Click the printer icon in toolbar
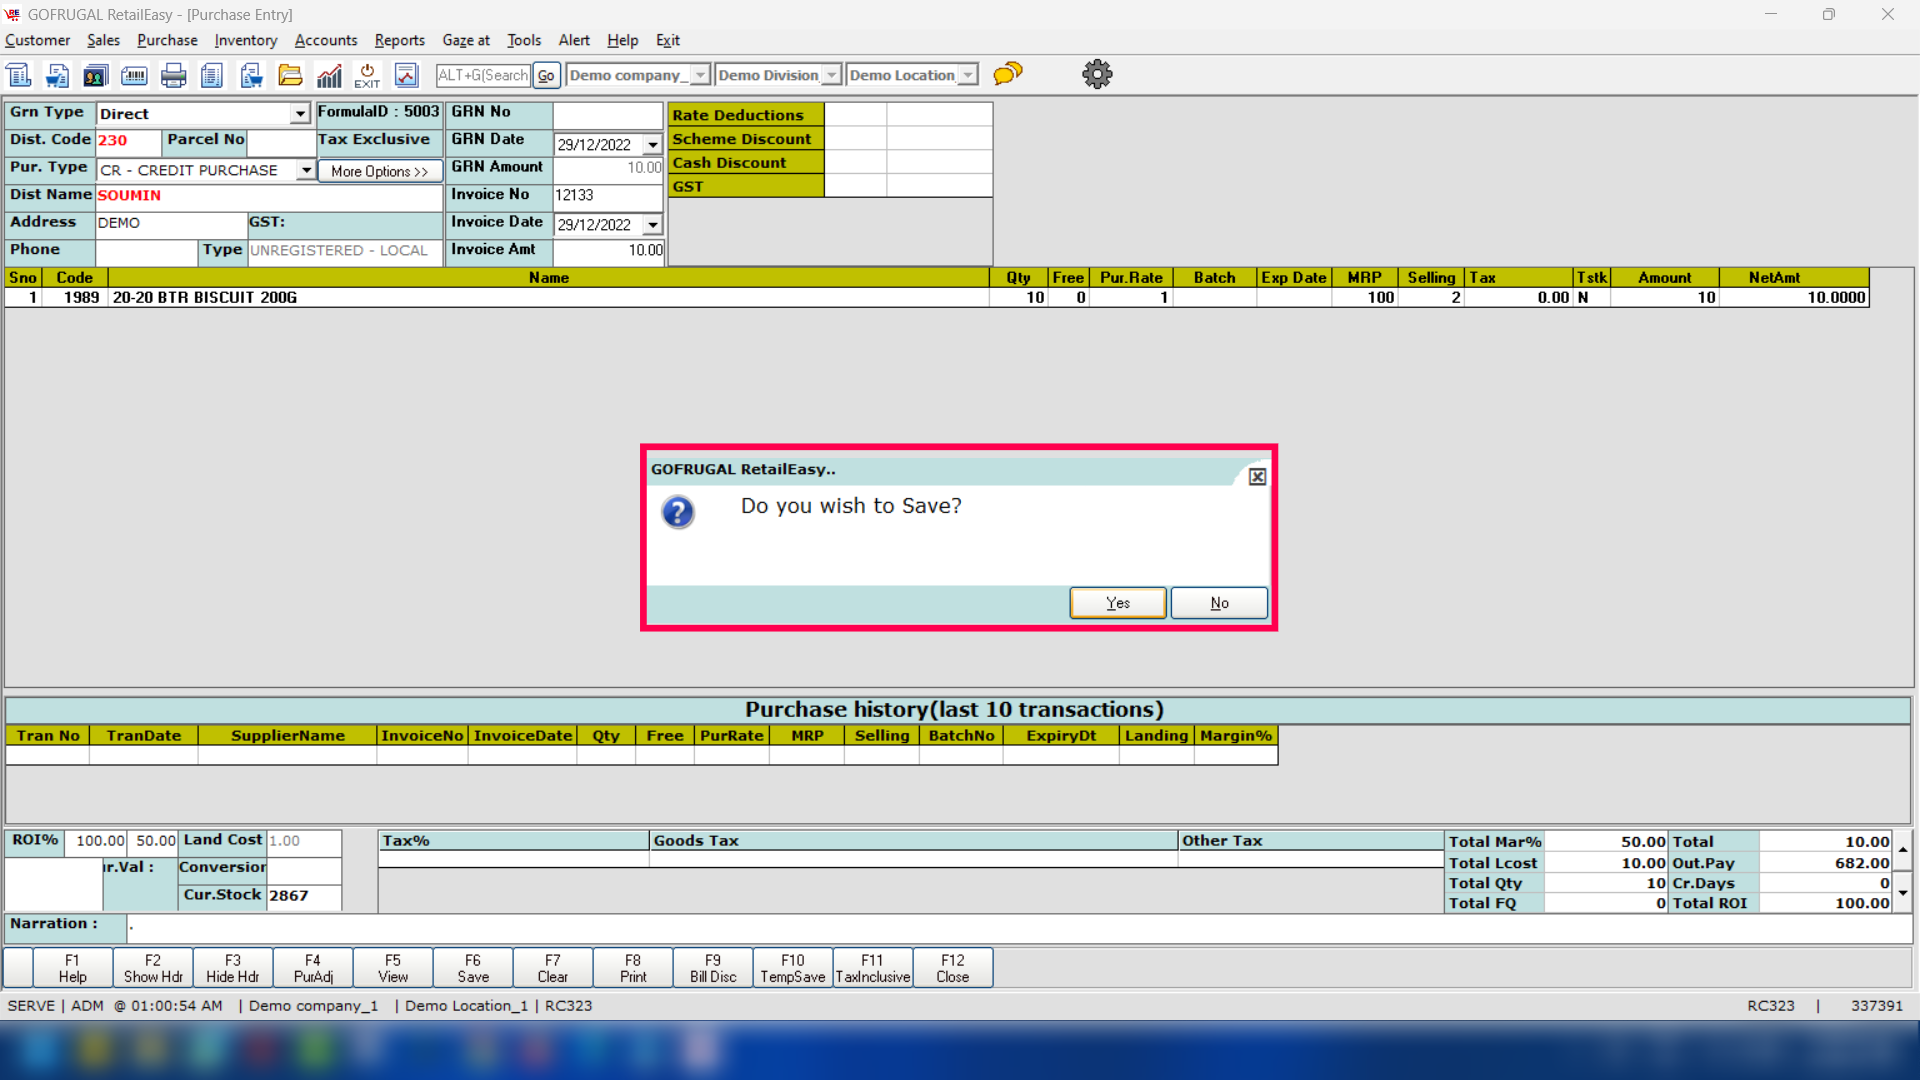This screenshot has height=1080, width=1920. point(173,75)
